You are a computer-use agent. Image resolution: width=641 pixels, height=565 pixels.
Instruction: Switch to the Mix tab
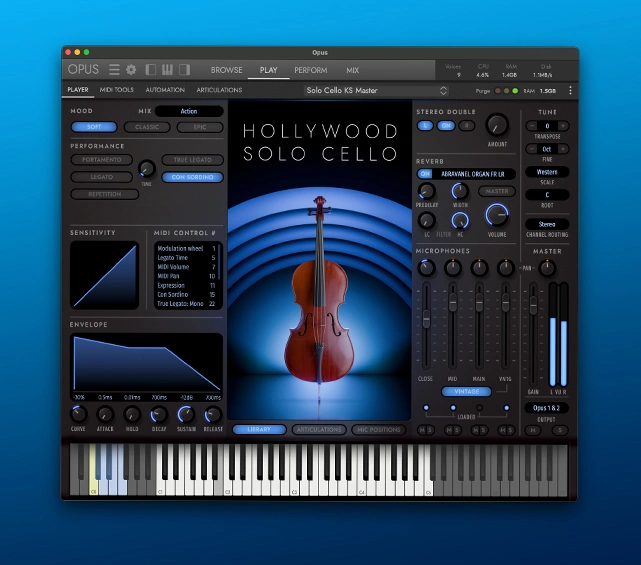click(x=352, y=70)
